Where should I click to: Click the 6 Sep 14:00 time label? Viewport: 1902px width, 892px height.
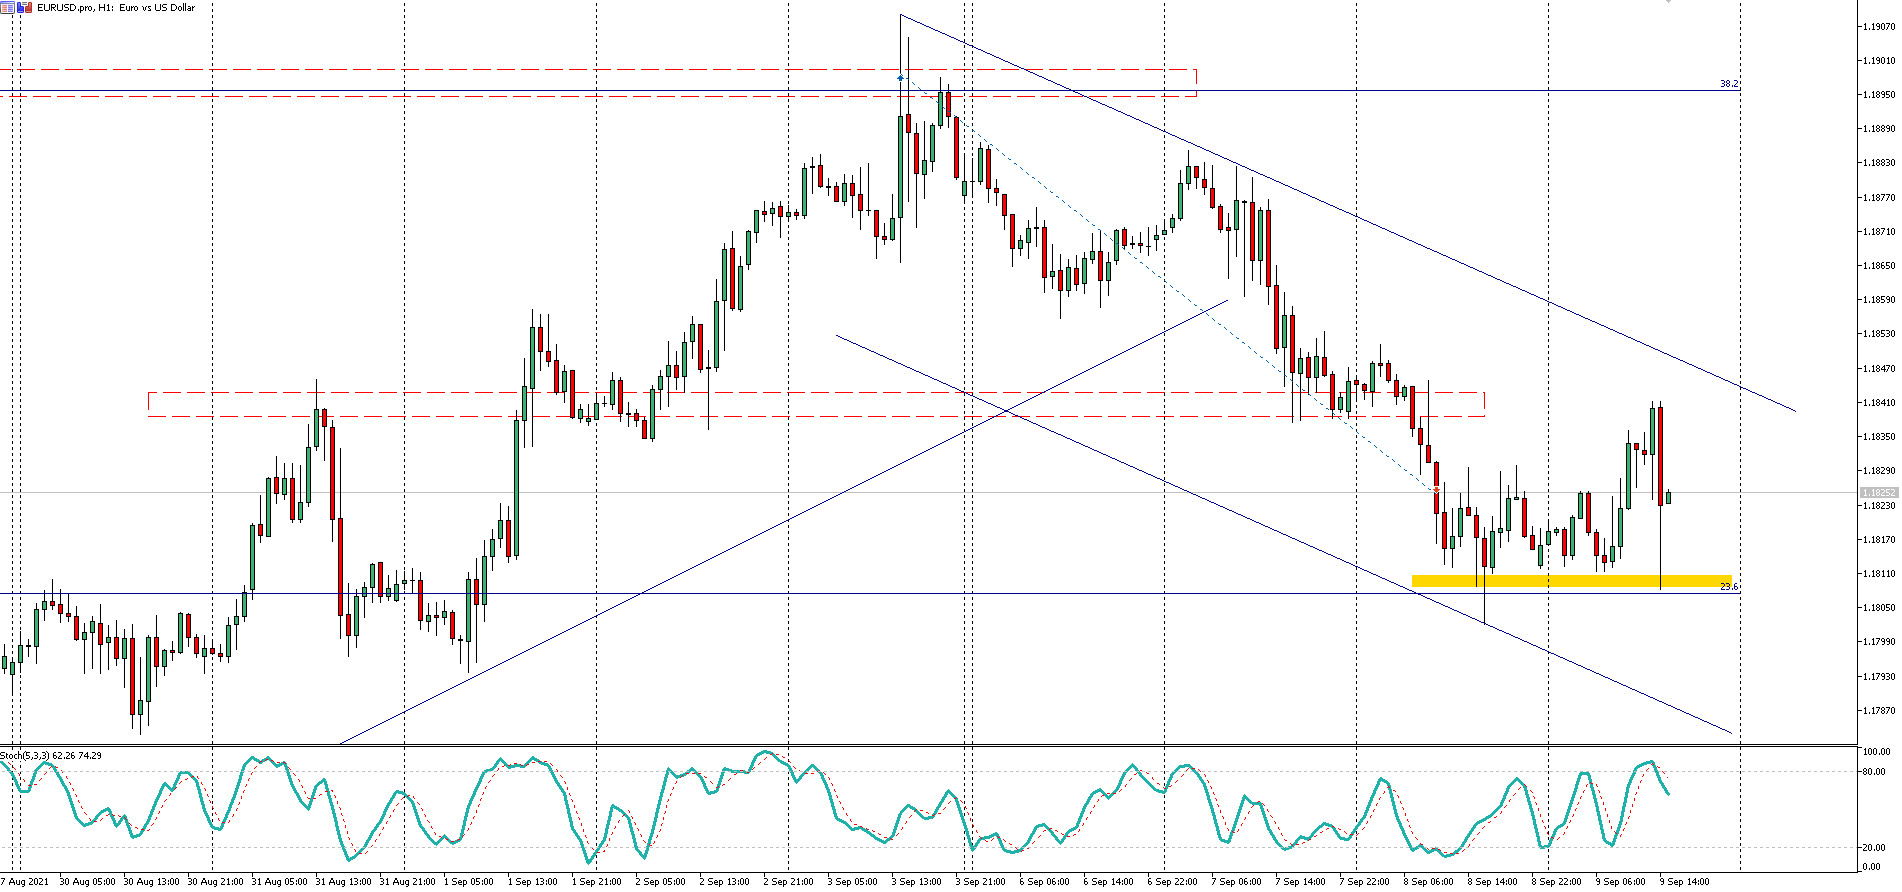point(1108,881)
